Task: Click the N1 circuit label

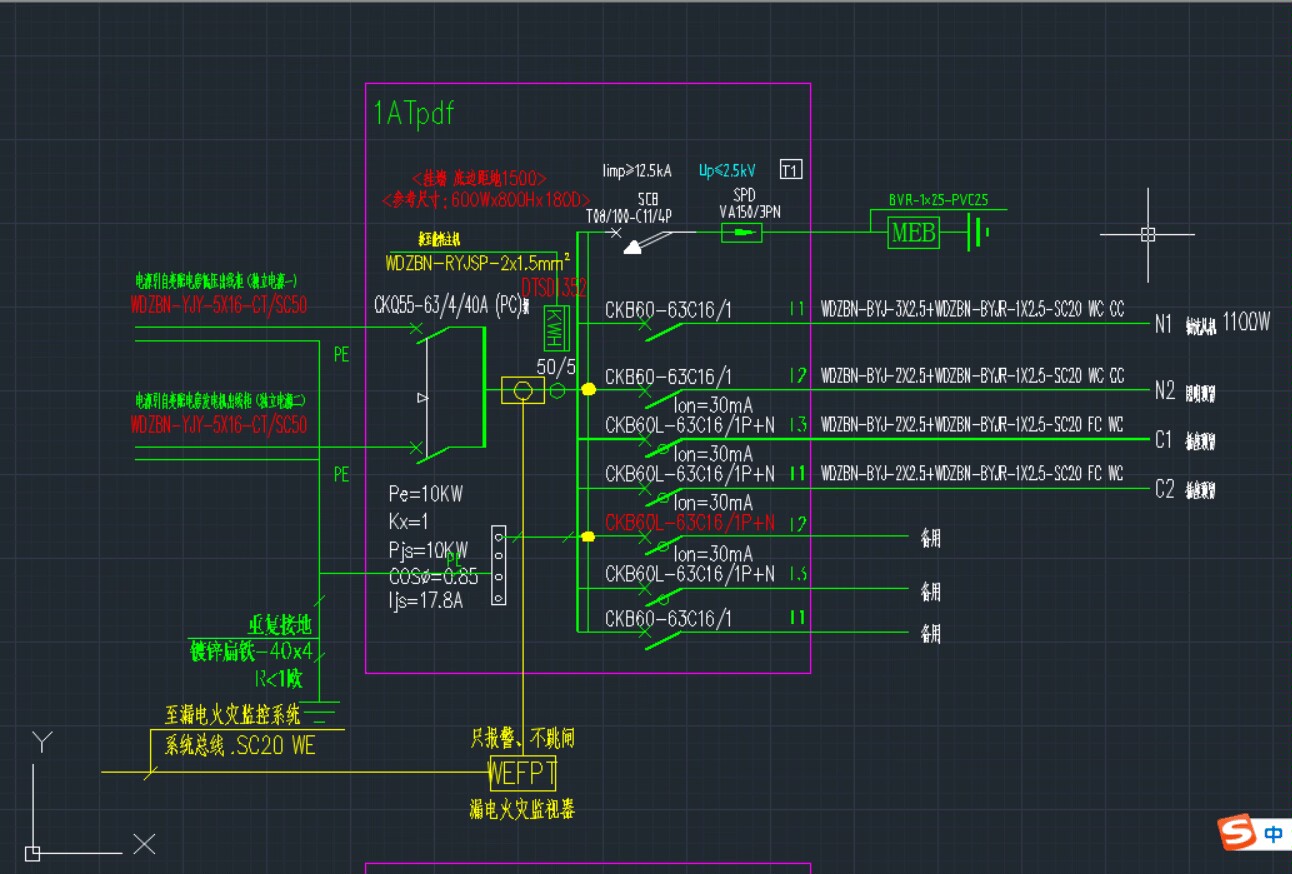Action: [x=1164, y=323]
